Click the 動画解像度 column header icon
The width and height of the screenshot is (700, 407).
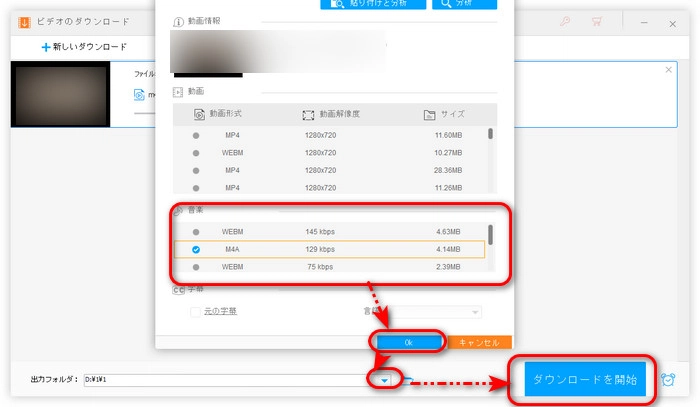308,115
